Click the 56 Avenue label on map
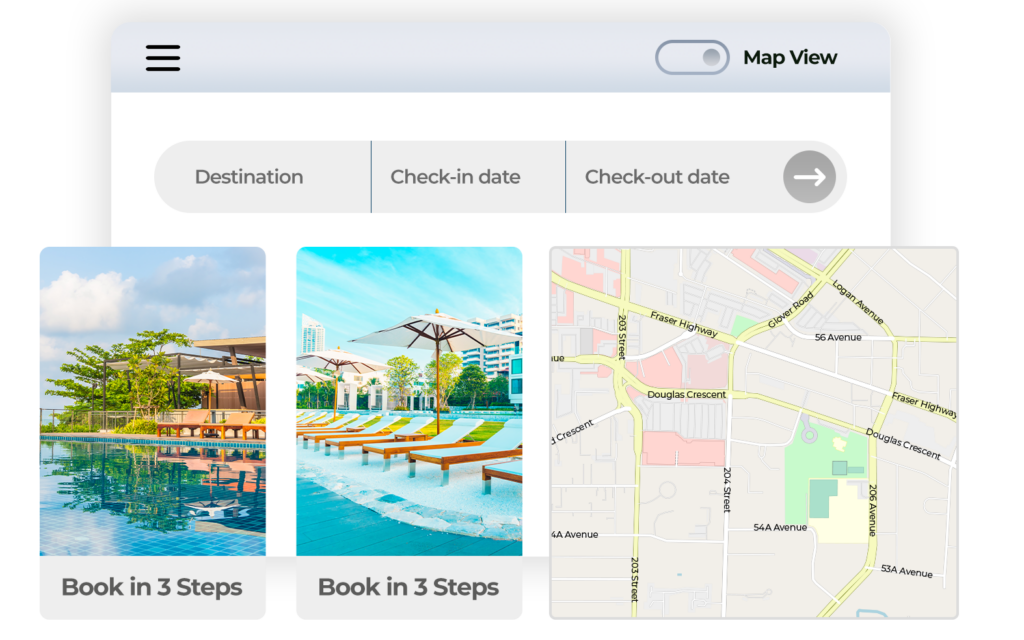Screen dimensions: 1024x640 pyautogui.click(x=838, y=338)
